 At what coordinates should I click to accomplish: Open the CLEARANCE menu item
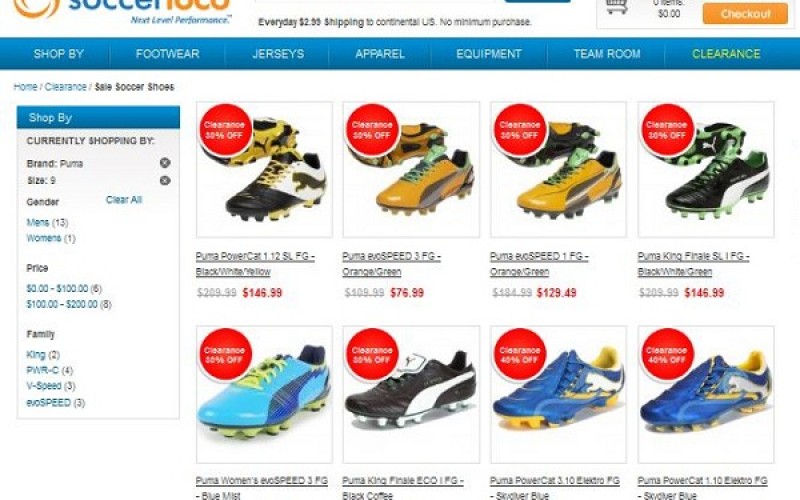point(726,54)
